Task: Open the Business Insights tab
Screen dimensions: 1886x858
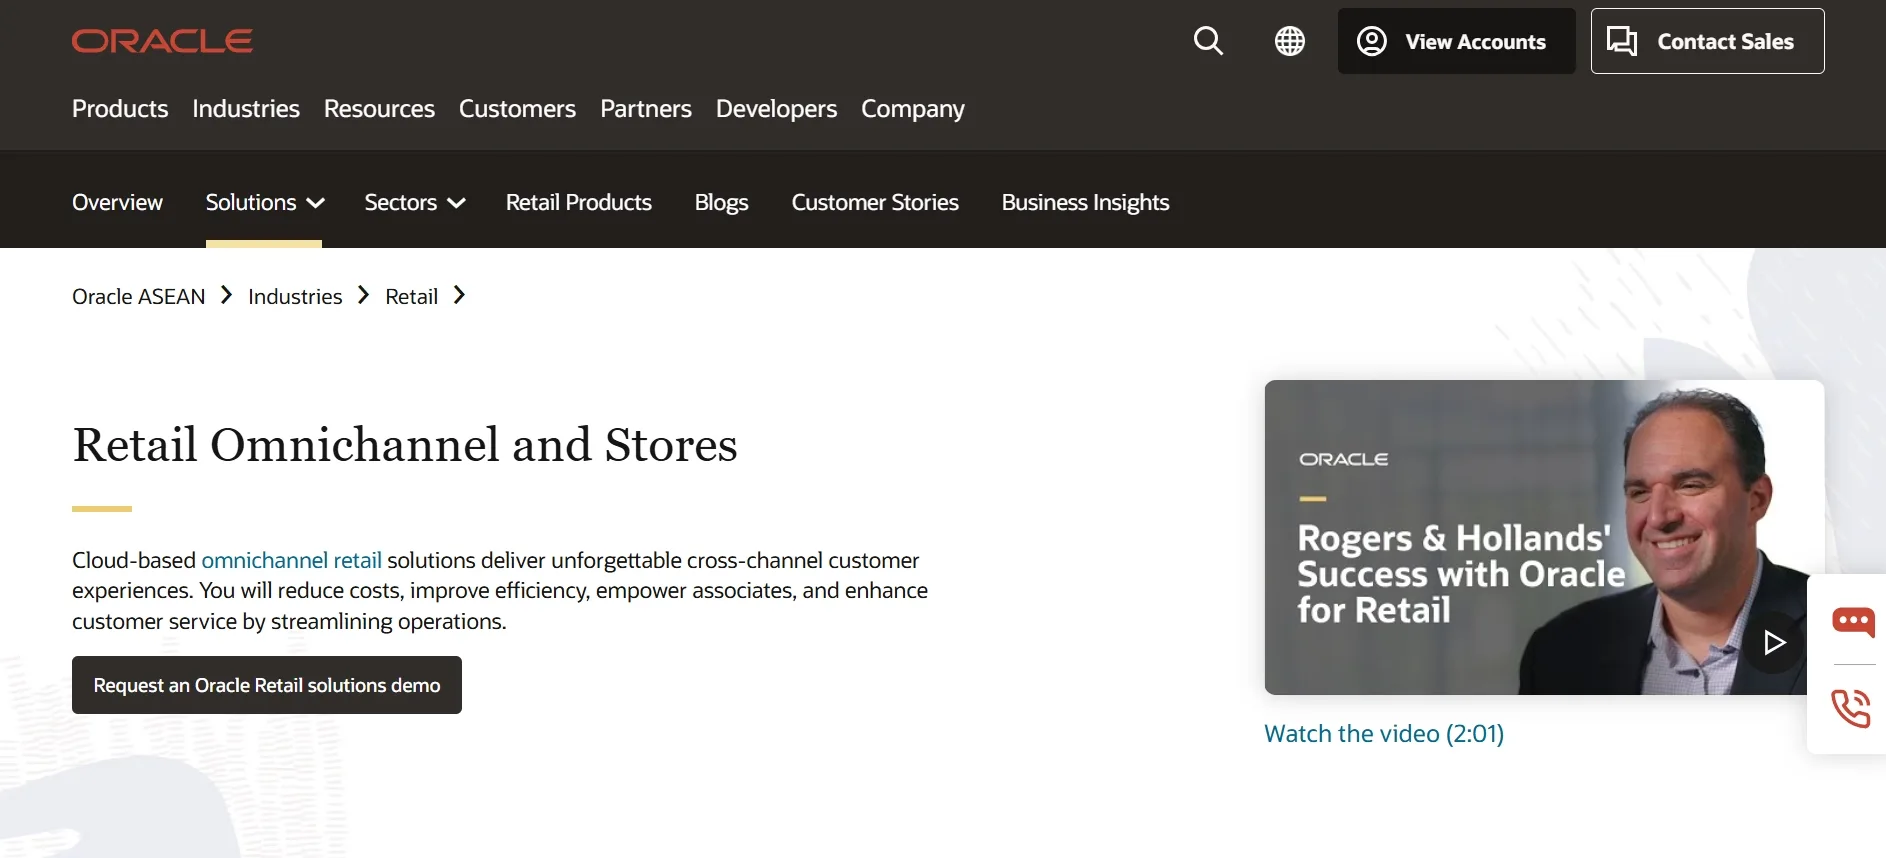Action: click(1085, 202)
